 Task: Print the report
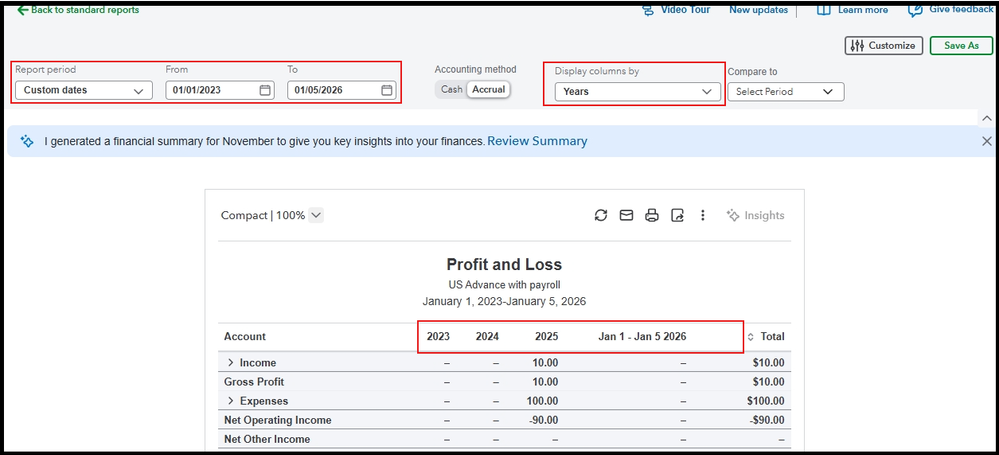651,215
